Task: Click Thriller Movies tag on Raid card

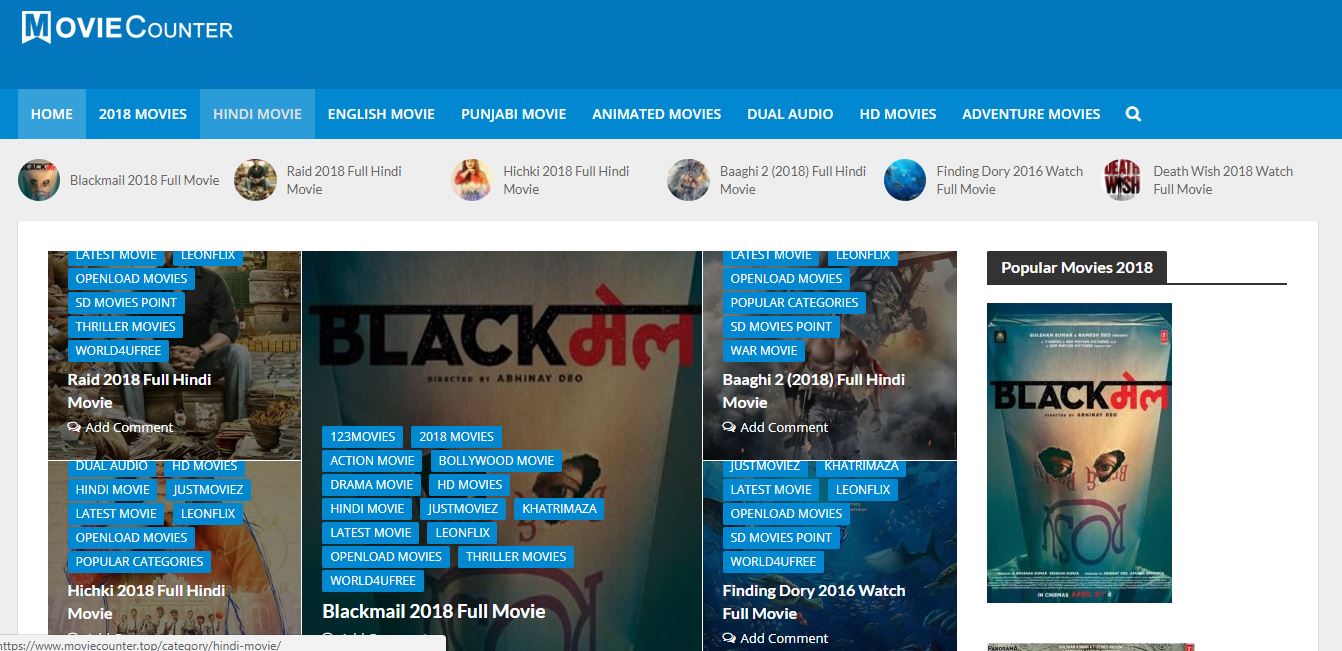Action: tap(125, 326)
